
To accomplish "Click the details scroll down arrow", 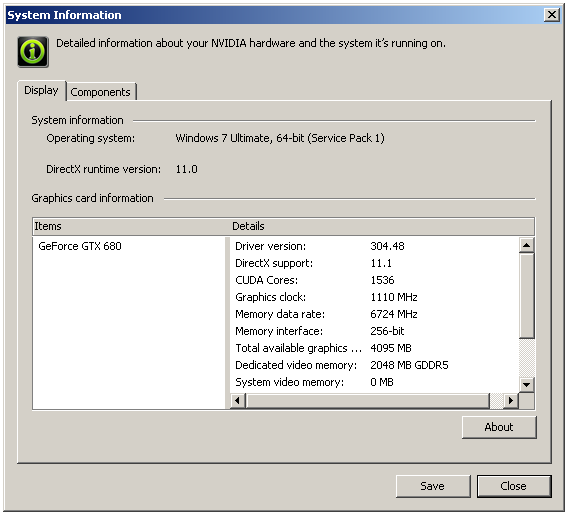I will click(x=526, y=384).
